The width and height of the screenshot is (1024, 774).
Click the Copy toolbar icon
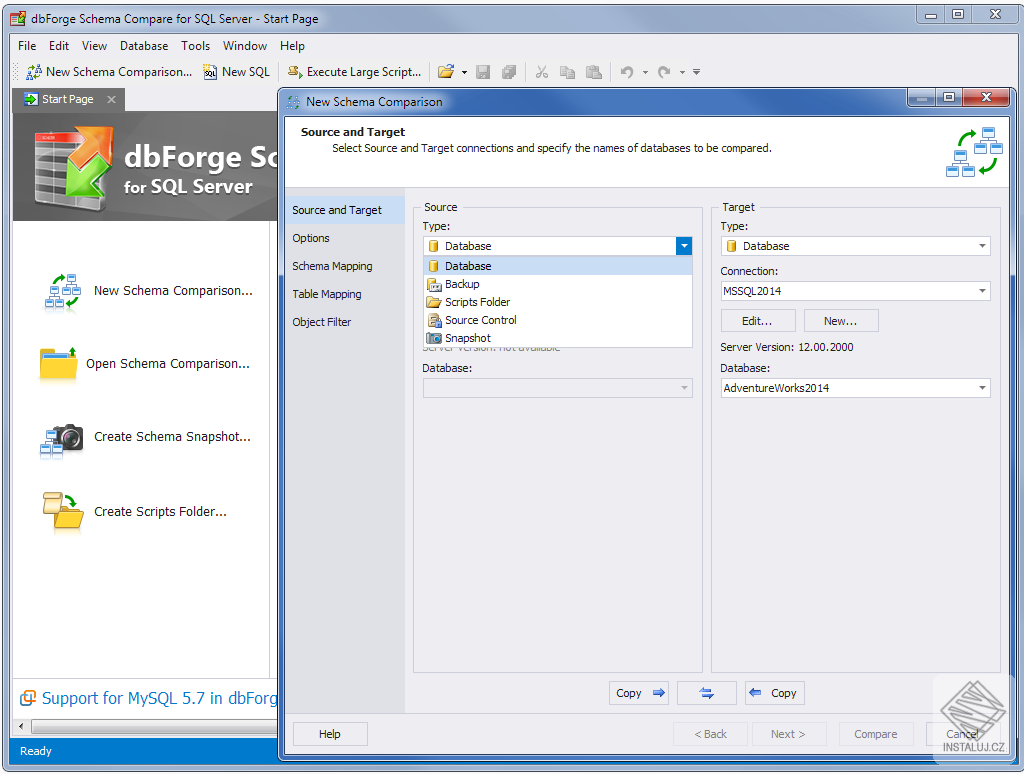point(568,72)
